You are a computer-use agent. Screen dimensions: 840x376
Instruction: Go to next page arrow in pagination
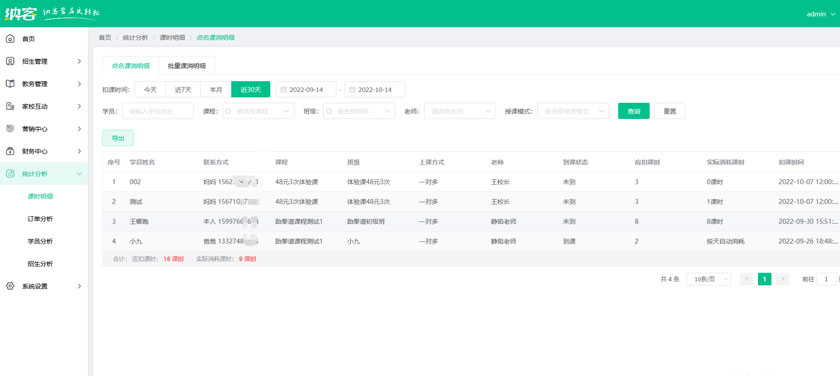(x=783, y=279)
